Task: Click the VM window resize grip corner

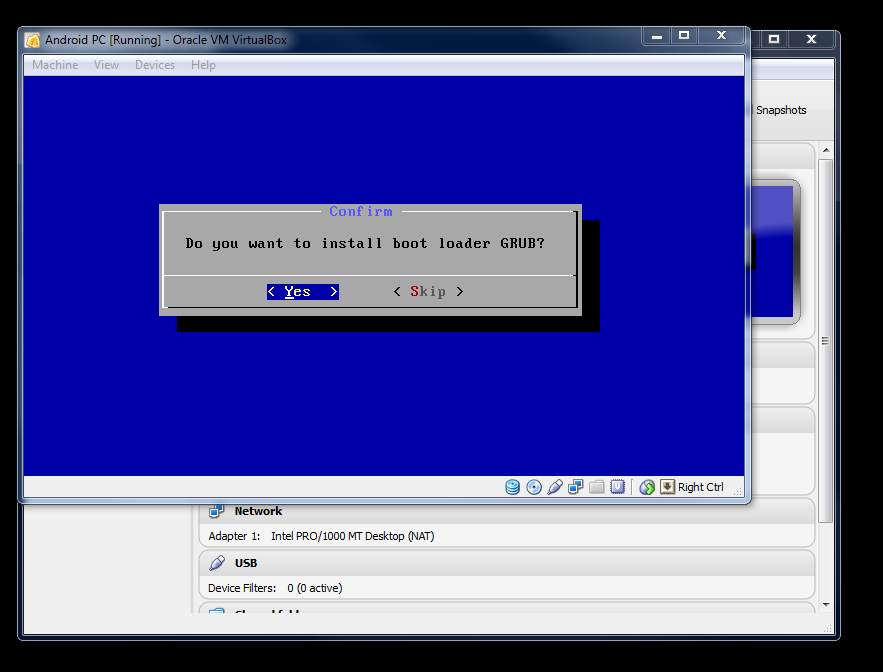Action: 738,492
